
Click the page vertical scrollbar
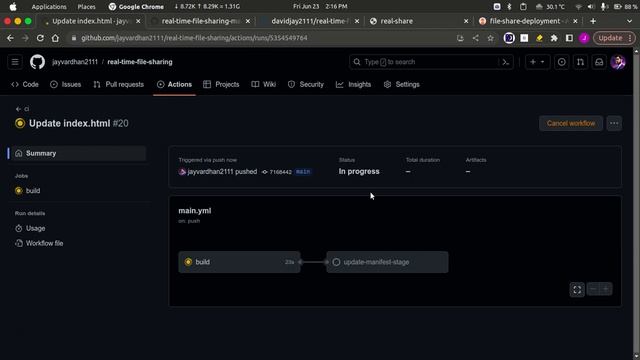(636, 203)
